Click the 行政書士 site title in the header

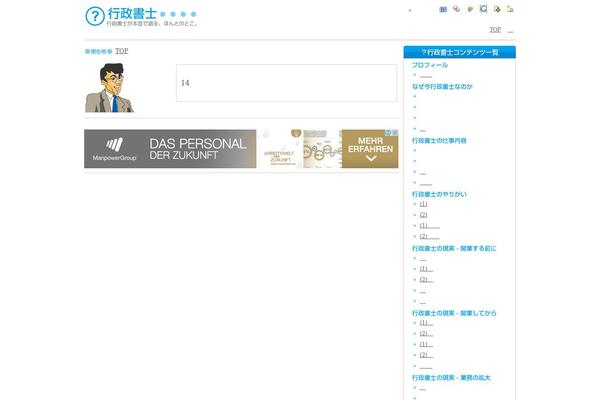click(132, 13)
